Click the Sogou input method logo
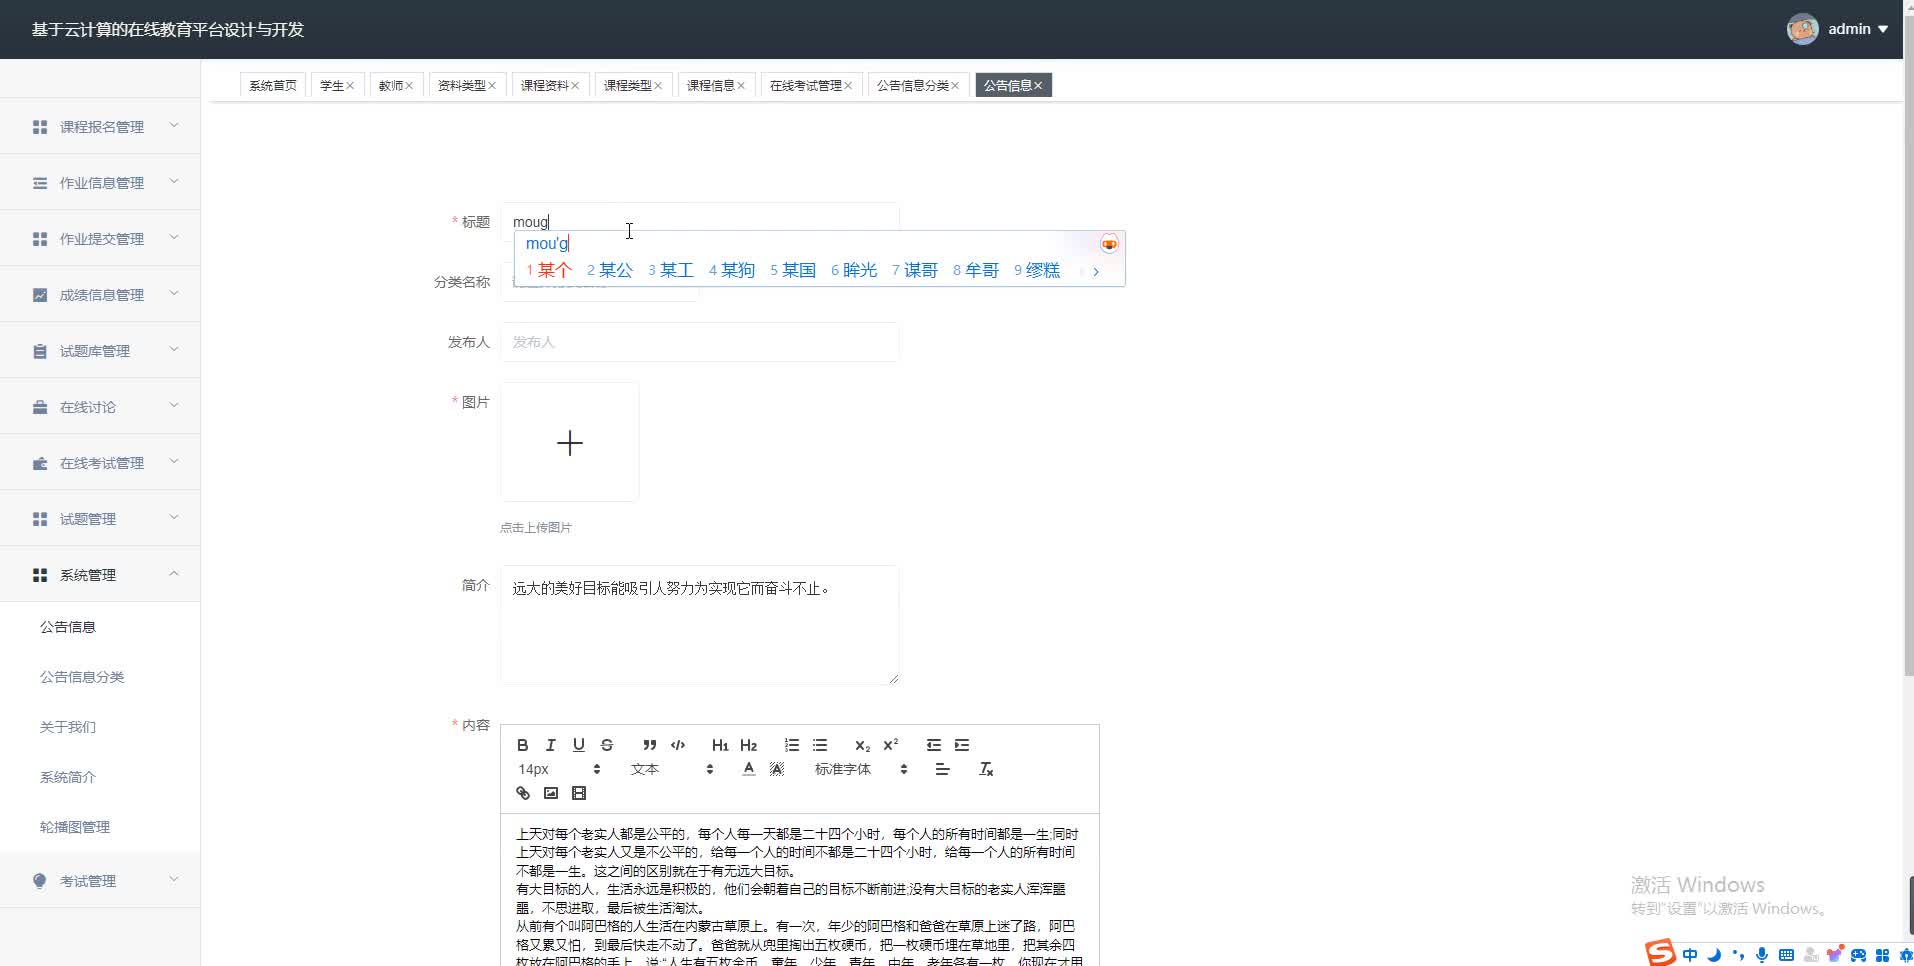1914x966 pixels. pyautogui.click(x=1660, y=953)
